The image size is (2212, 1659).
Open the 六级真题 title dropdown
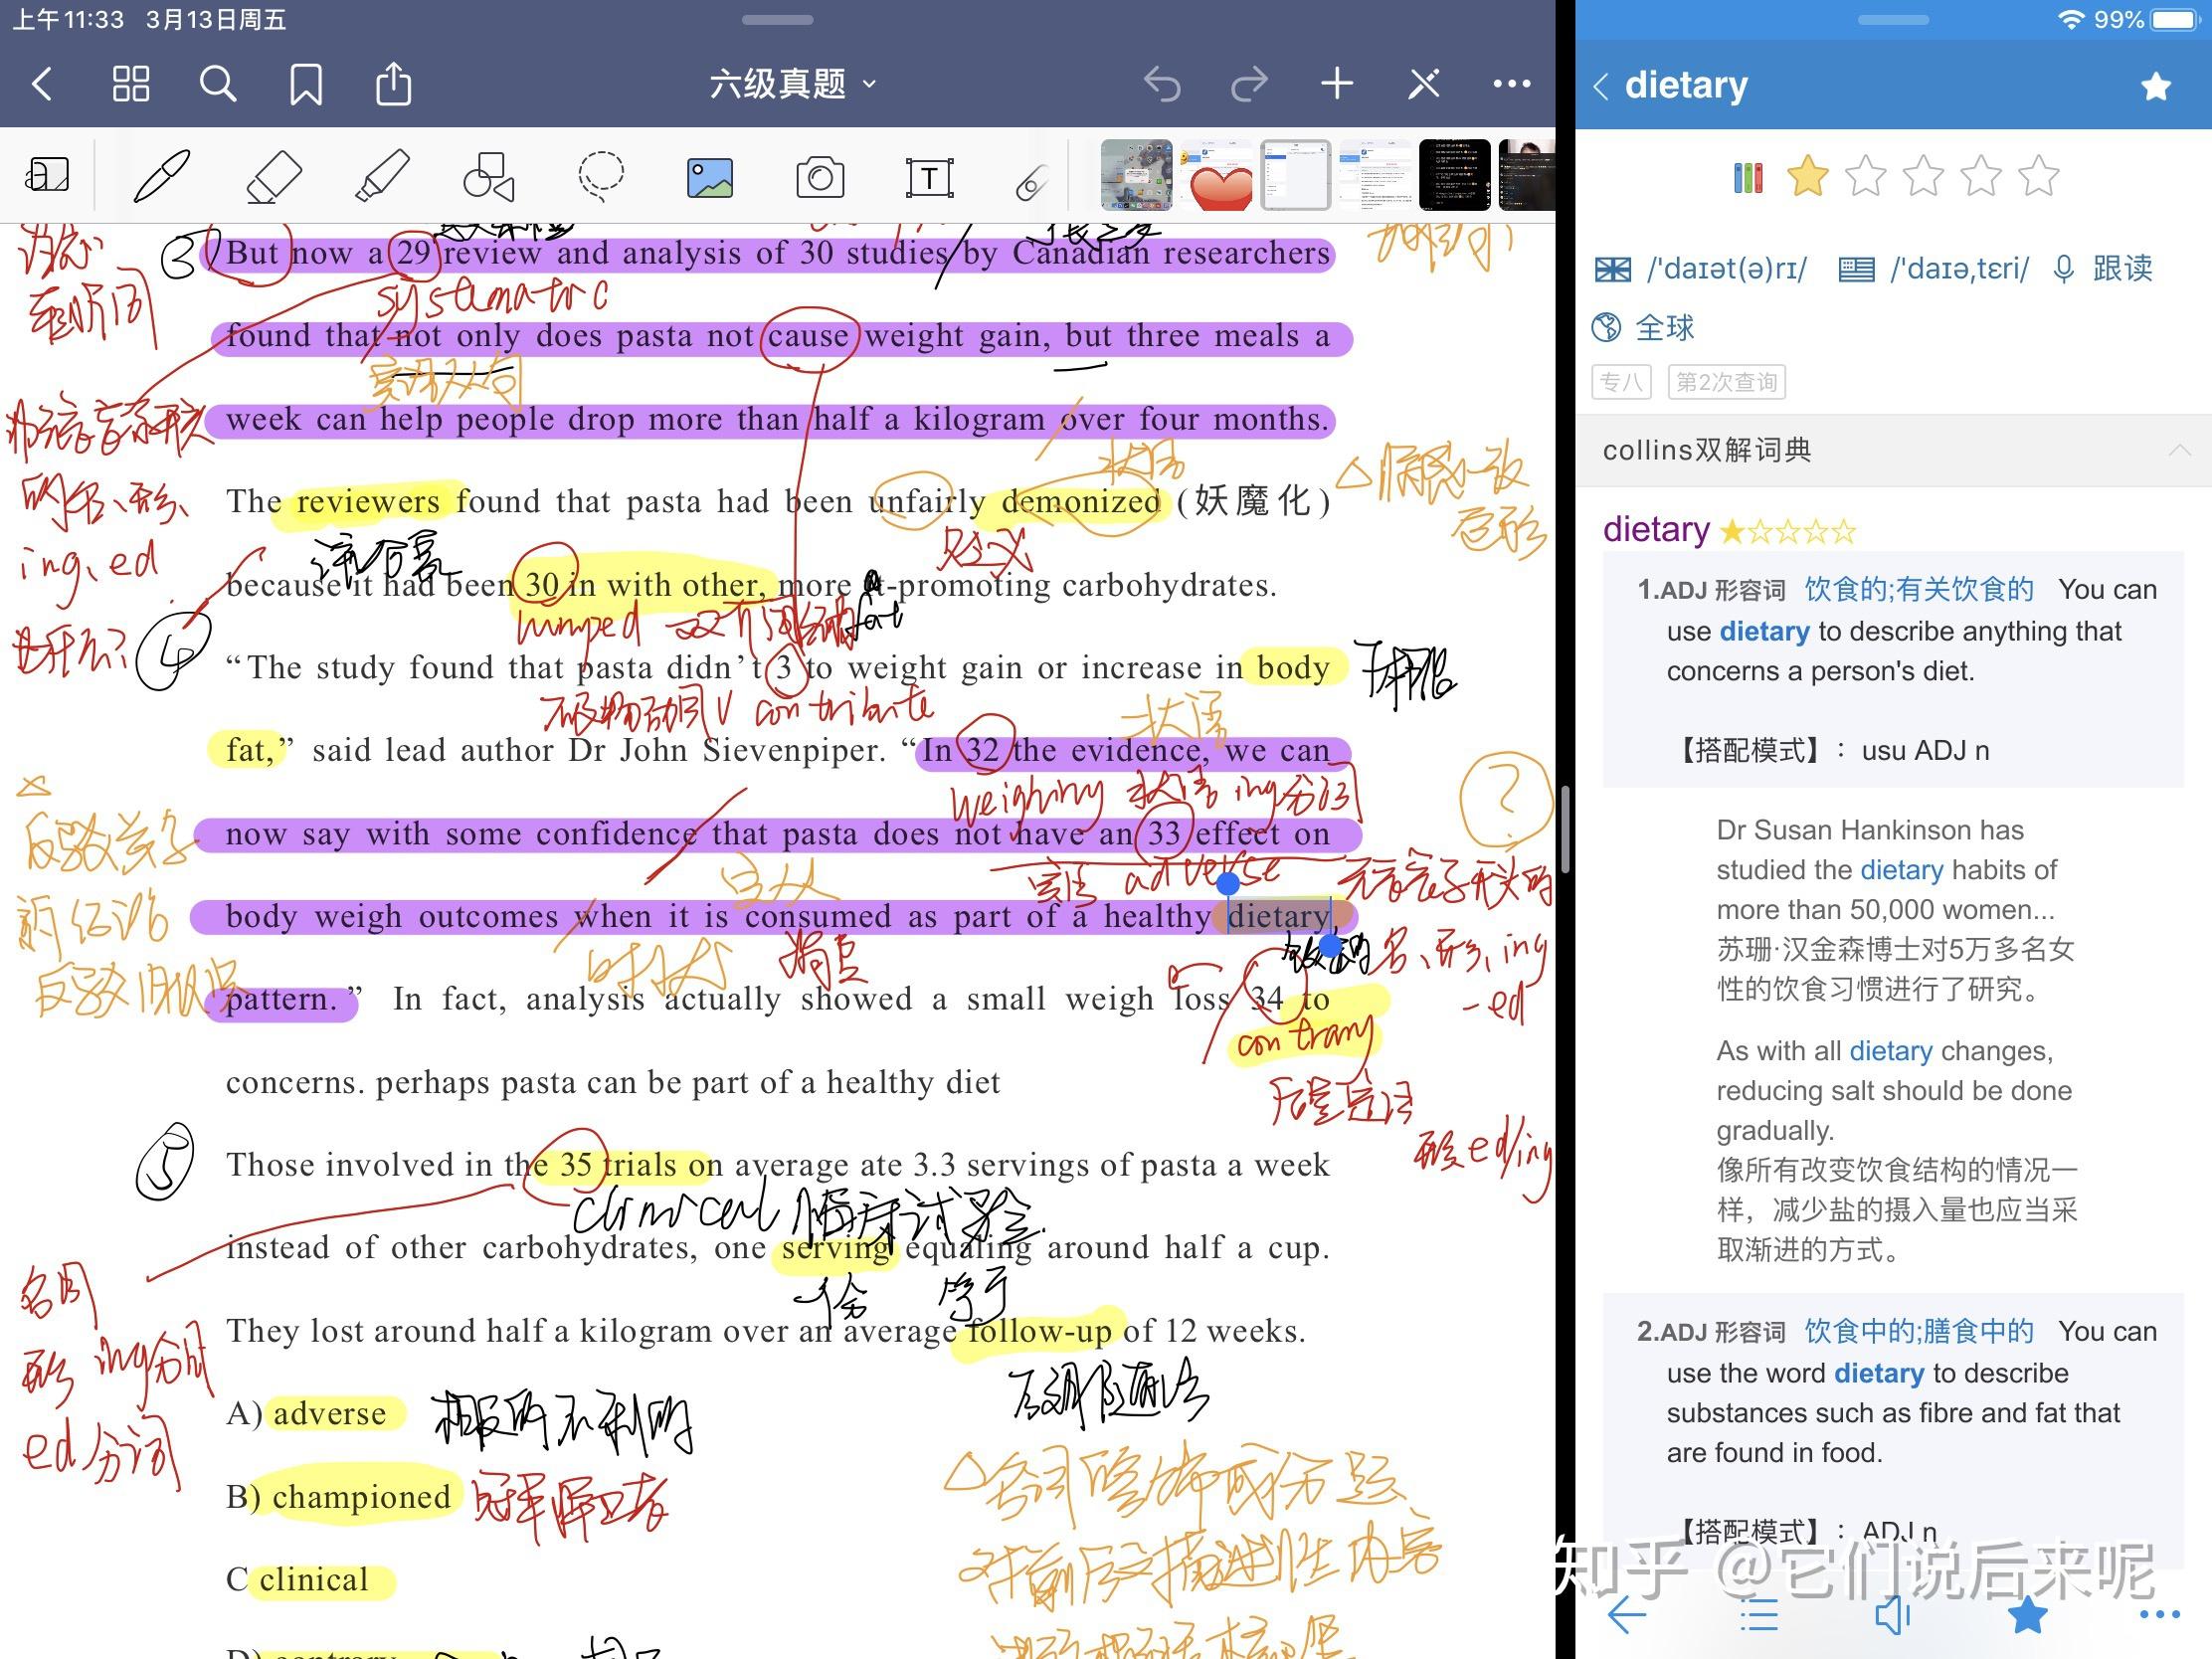pos(792,84)
